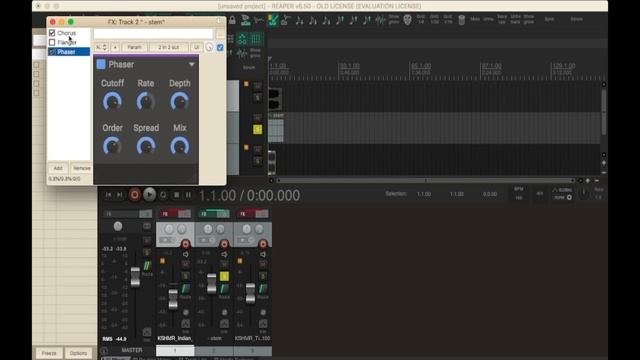The height and width of the screenshot is (360, 640).
Task: Click the preset name input field
Action: click(153, 34)
